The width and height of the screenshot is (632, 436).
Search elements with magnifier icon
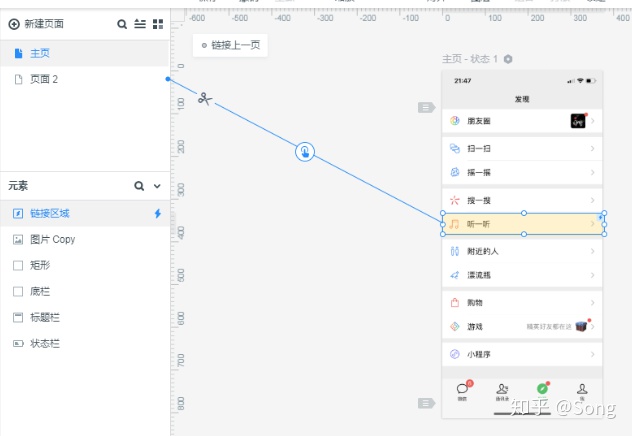pos(139,186)
